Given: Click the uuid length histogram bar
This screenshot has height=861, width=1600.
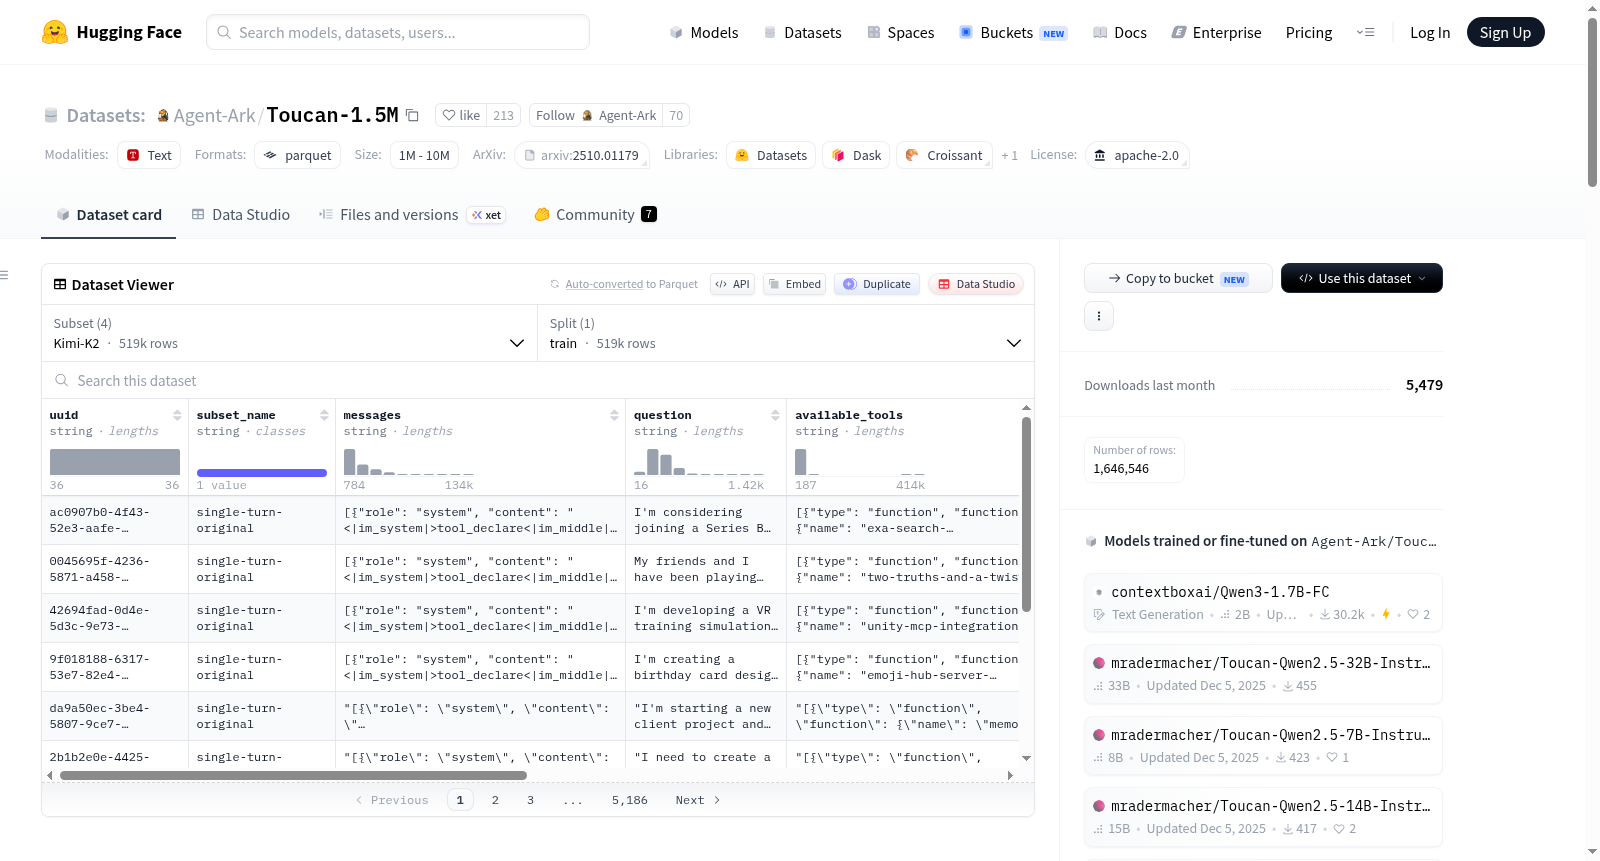Looking at the screenshot, I should tap(115, 462).
